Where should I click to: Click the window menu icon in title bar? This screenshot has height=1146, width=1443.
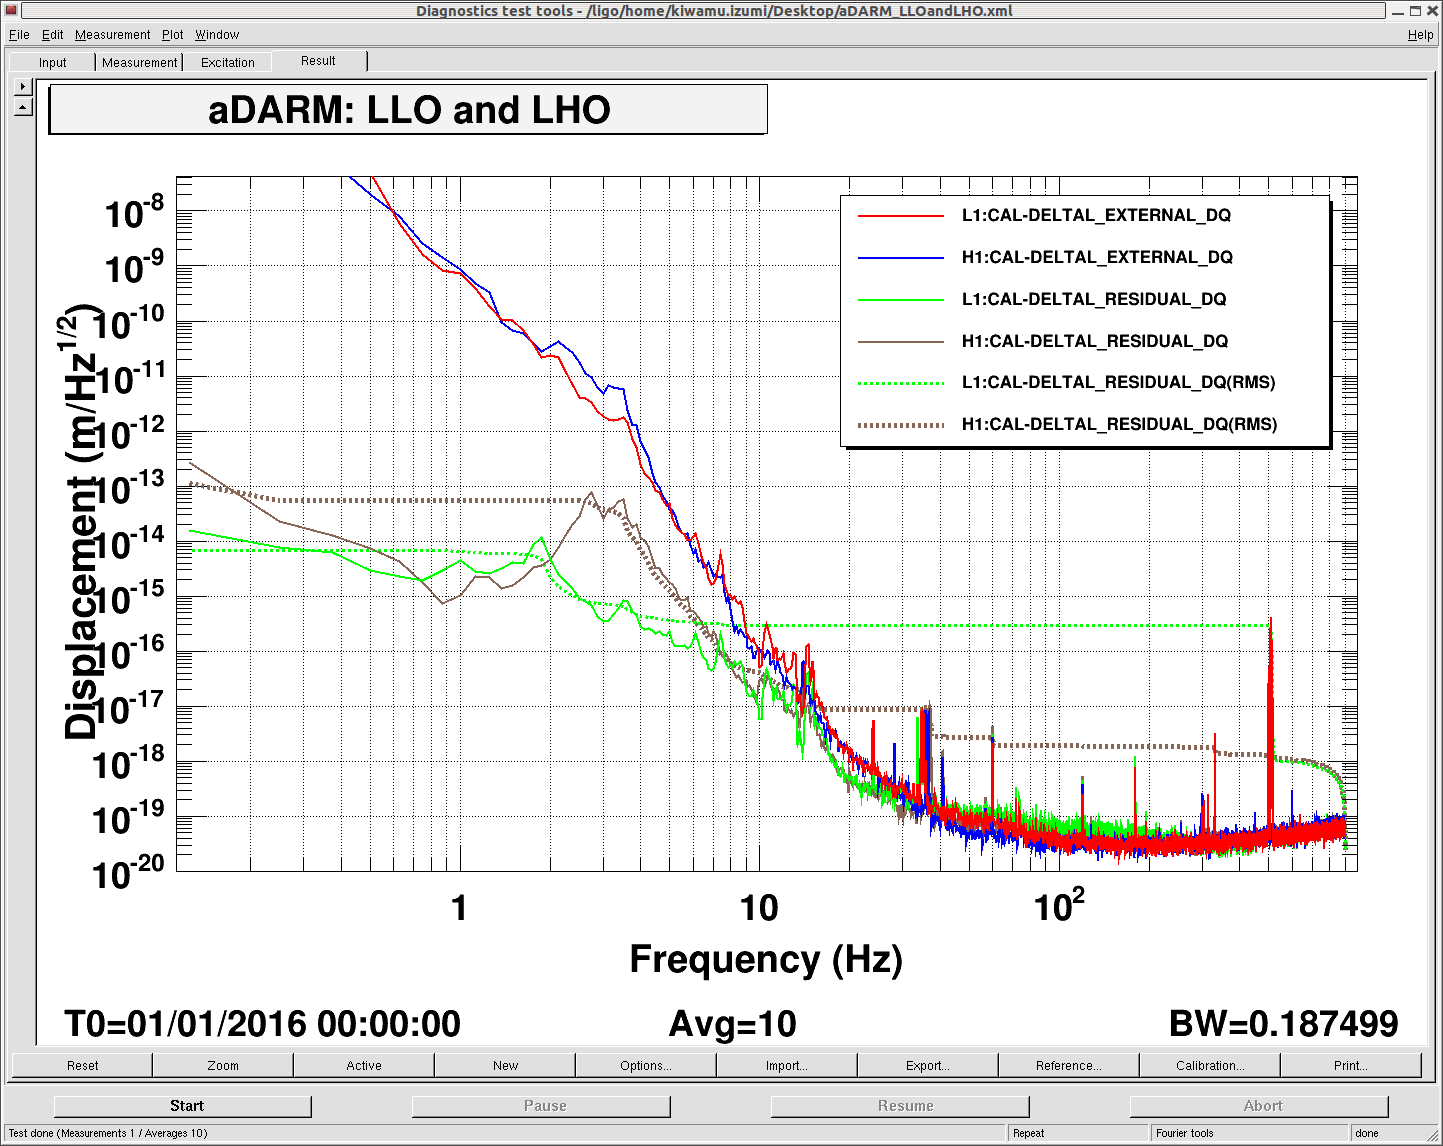tap(11, 11)
